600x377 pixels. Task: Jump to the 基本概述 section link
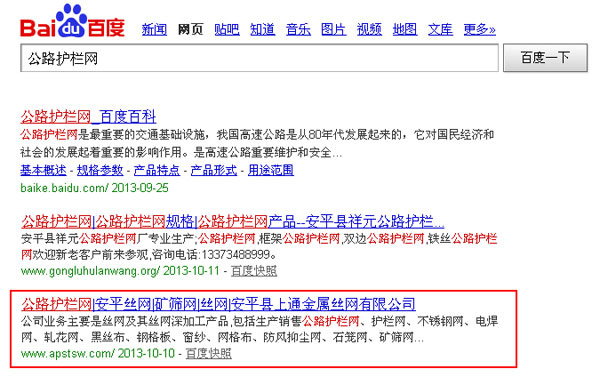tap(43, 170)
